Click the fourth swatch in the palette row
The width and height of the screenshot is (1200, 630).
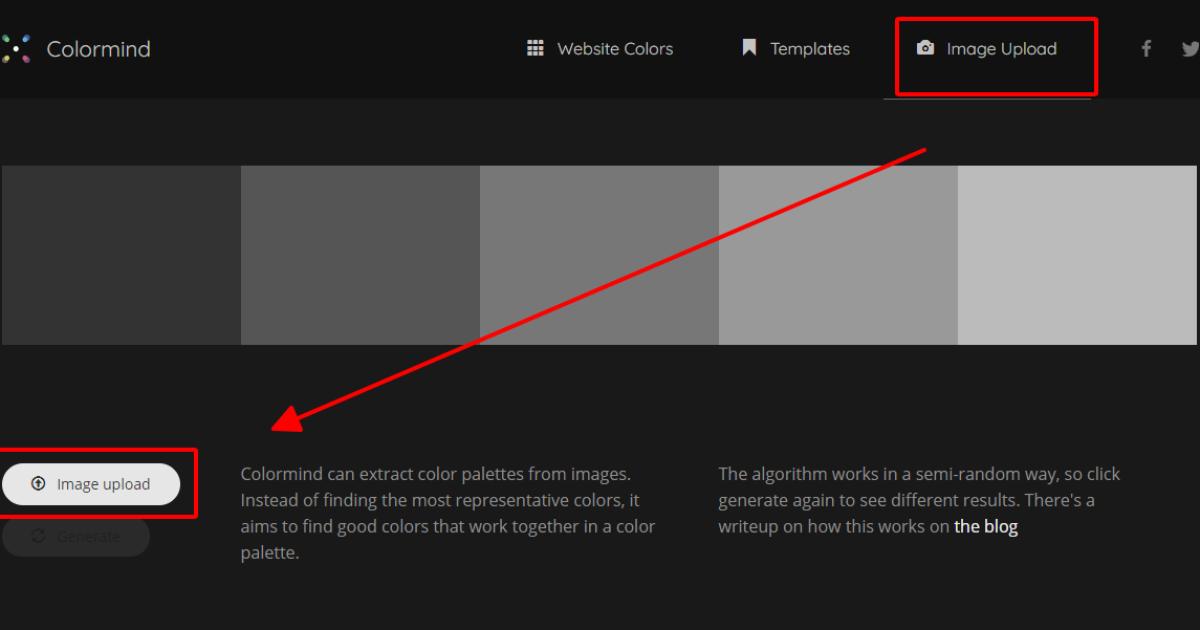pyautogui.click(x=838, y=254)
